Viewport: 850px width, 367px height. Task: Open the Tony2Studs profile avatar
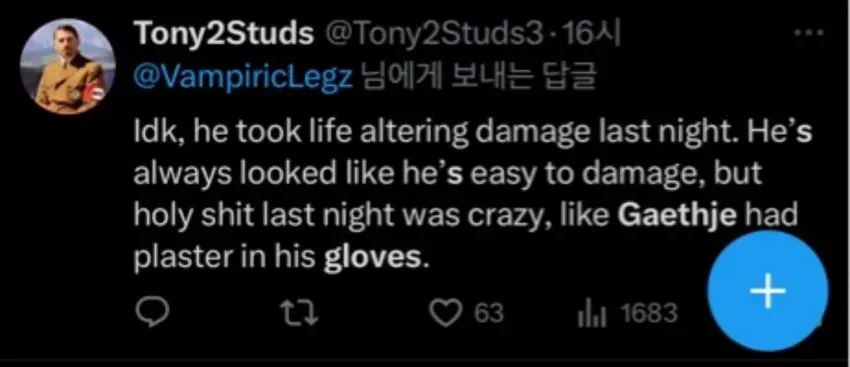coord(68,66)
